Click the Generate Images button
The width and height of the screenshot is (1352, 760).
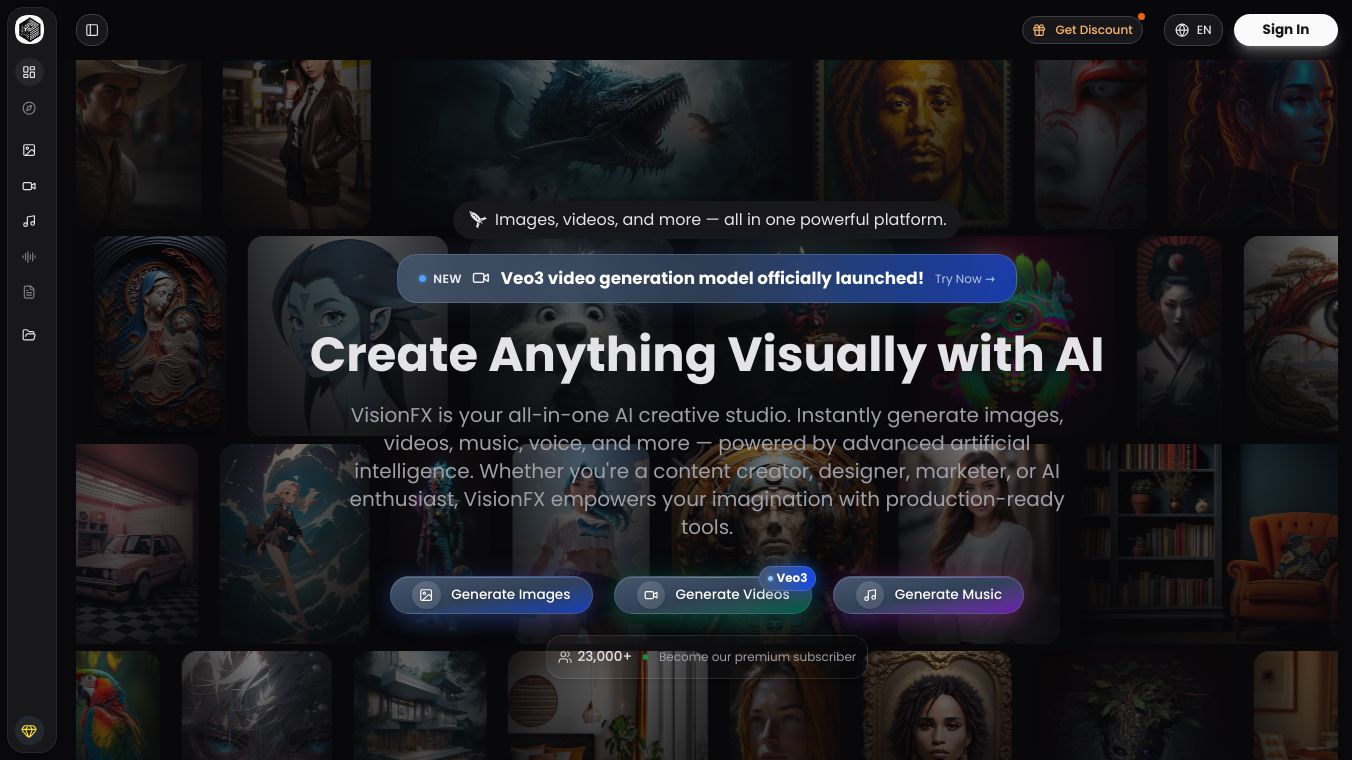[x=491, y=594]
